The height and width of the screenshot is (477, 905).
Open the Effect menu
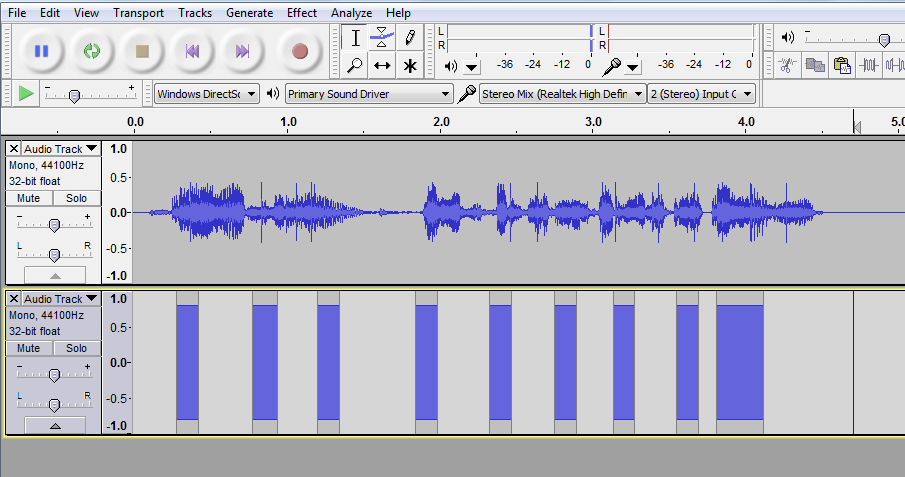tap(302, 13)
